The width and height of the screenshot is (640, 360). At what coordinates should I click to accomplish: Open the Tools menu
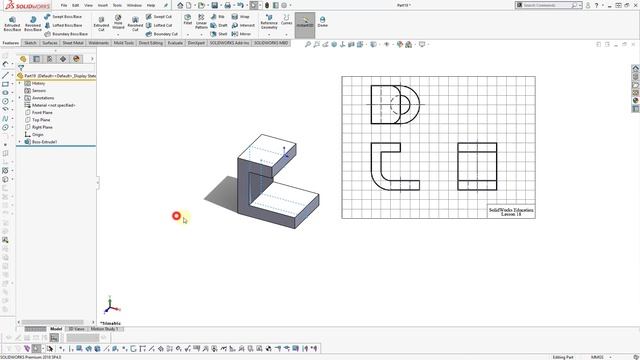(x=117, y=5)
